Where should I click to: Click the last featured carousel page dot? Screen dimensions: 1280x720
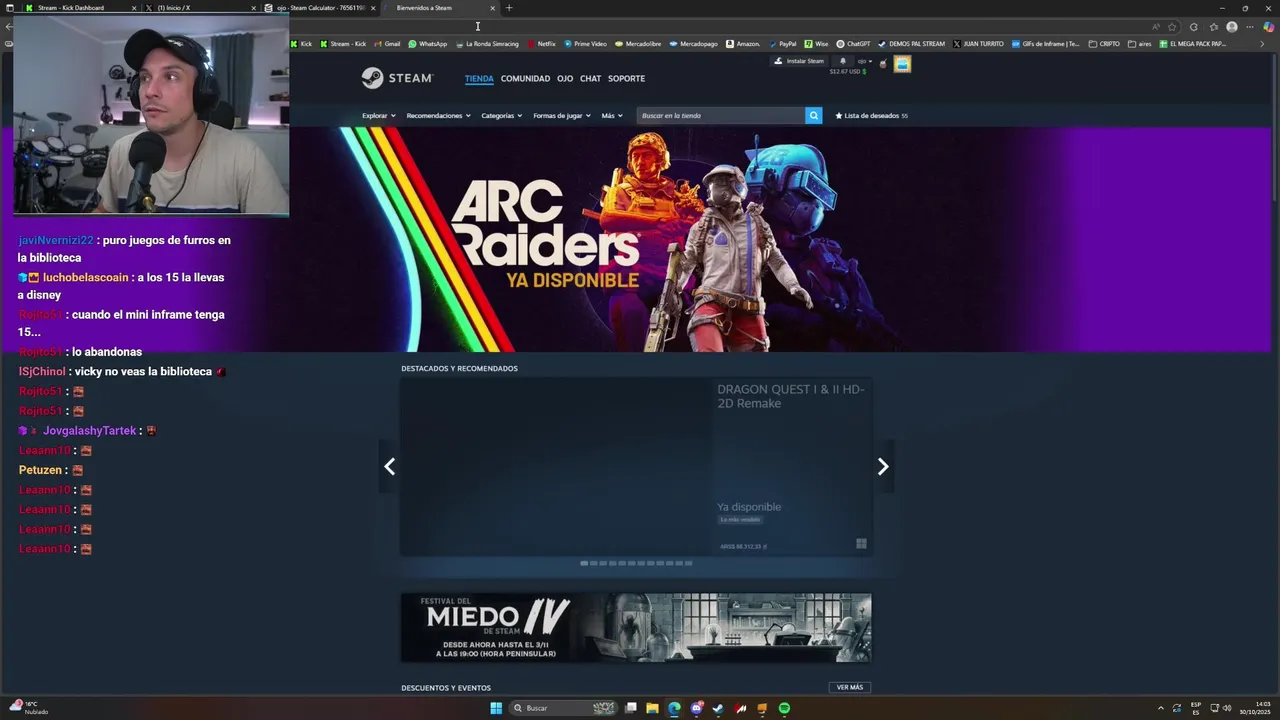[688, 563]
